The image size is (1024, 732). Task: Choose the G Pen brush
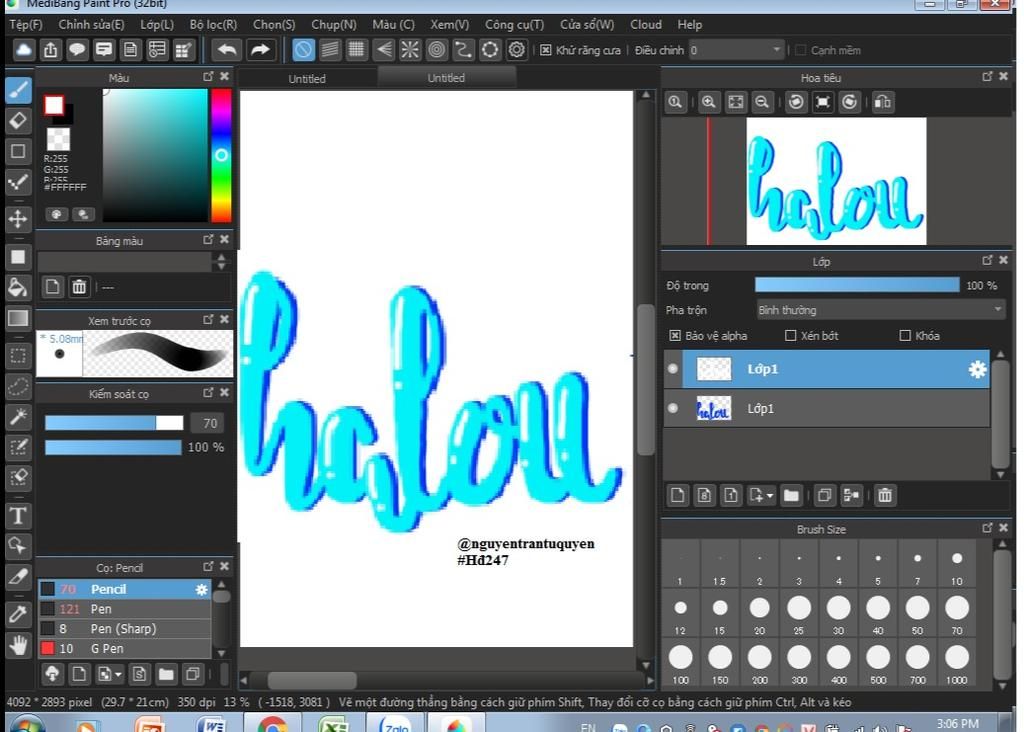pos(125,648)
